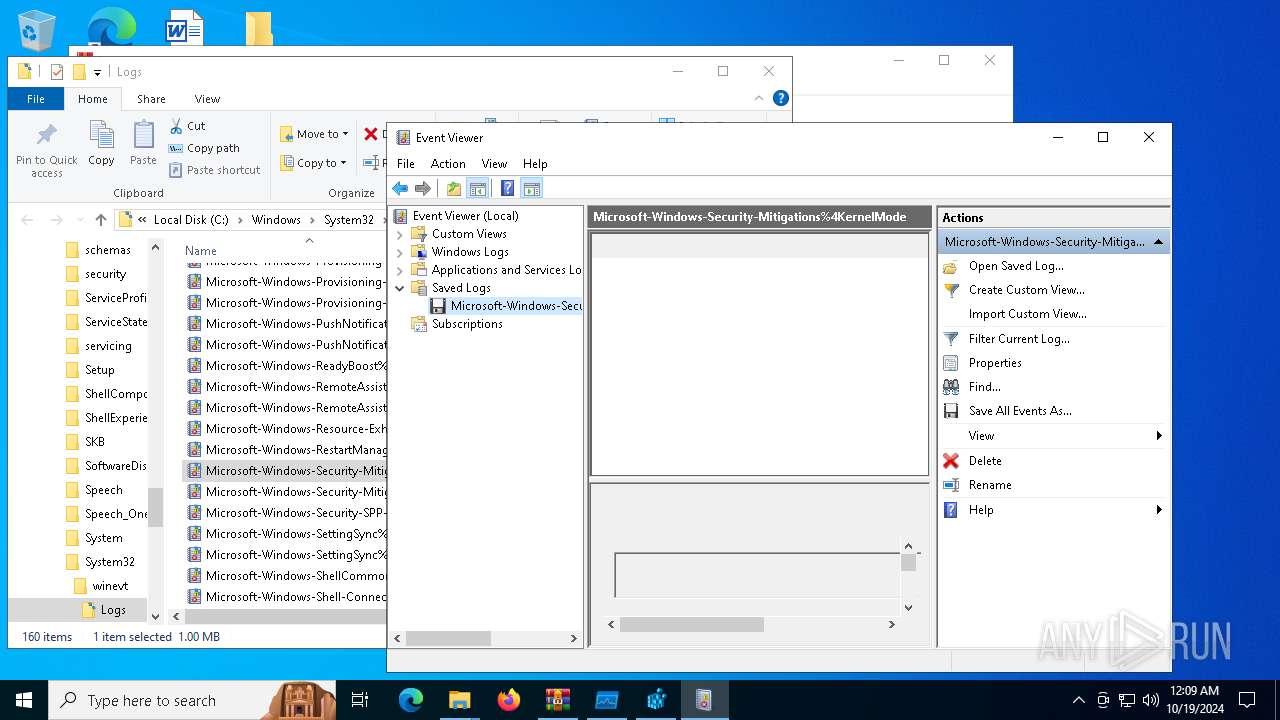
Task: Toggle the Show/Hide Console Tree icon
Action: point(478,188)
